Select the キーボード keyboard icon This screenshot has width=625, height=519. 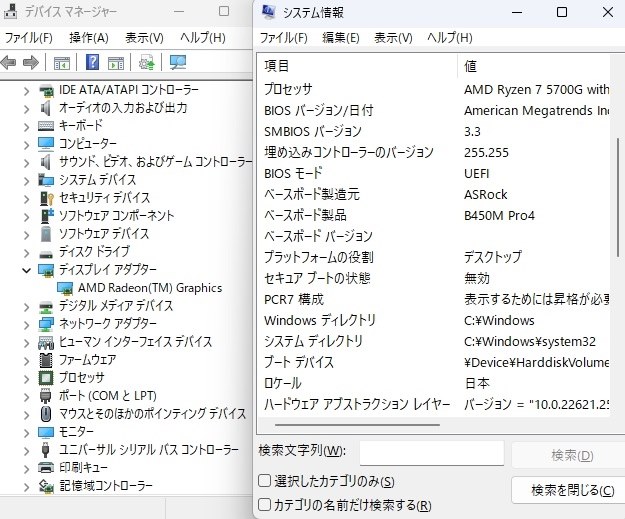coord(46,126)
